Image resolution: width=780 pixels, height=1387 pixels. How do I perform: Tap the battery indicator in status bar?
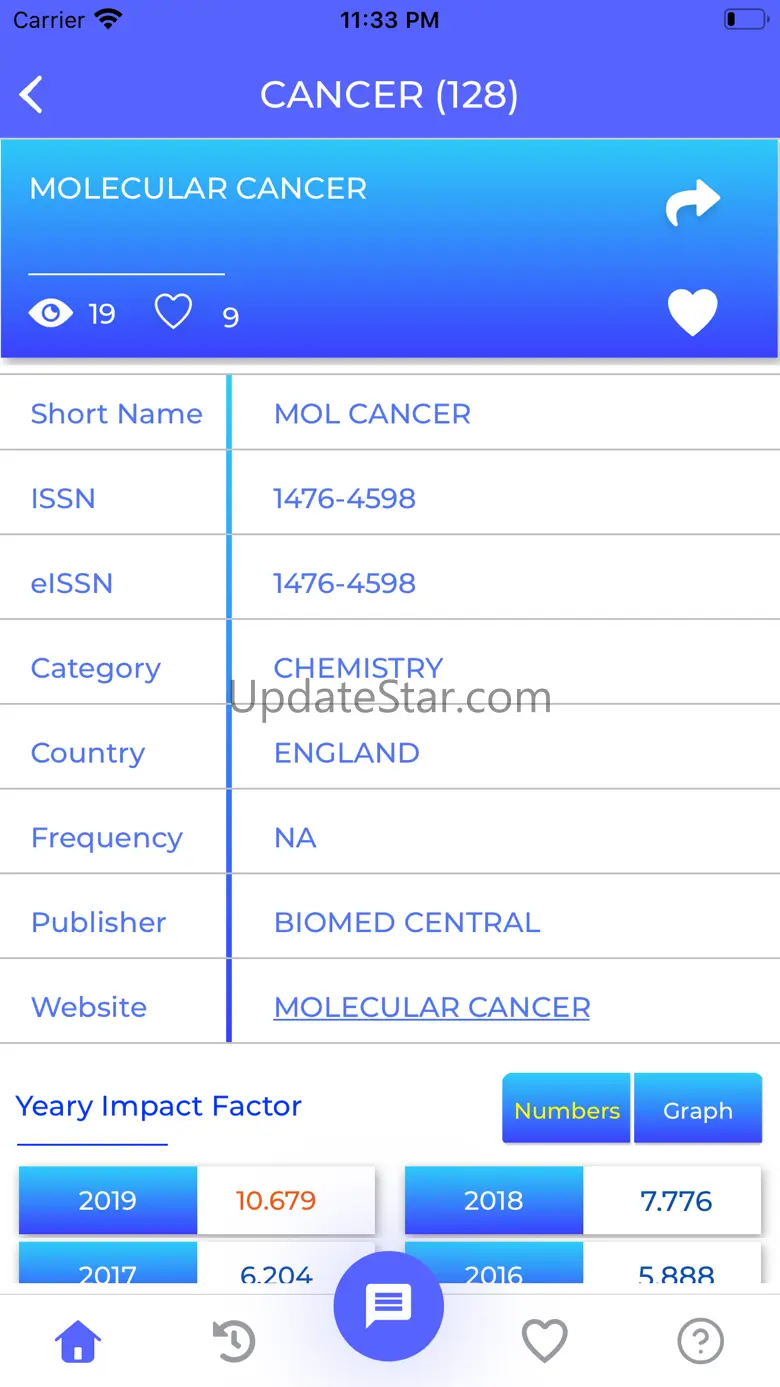(x=745, y=19)
